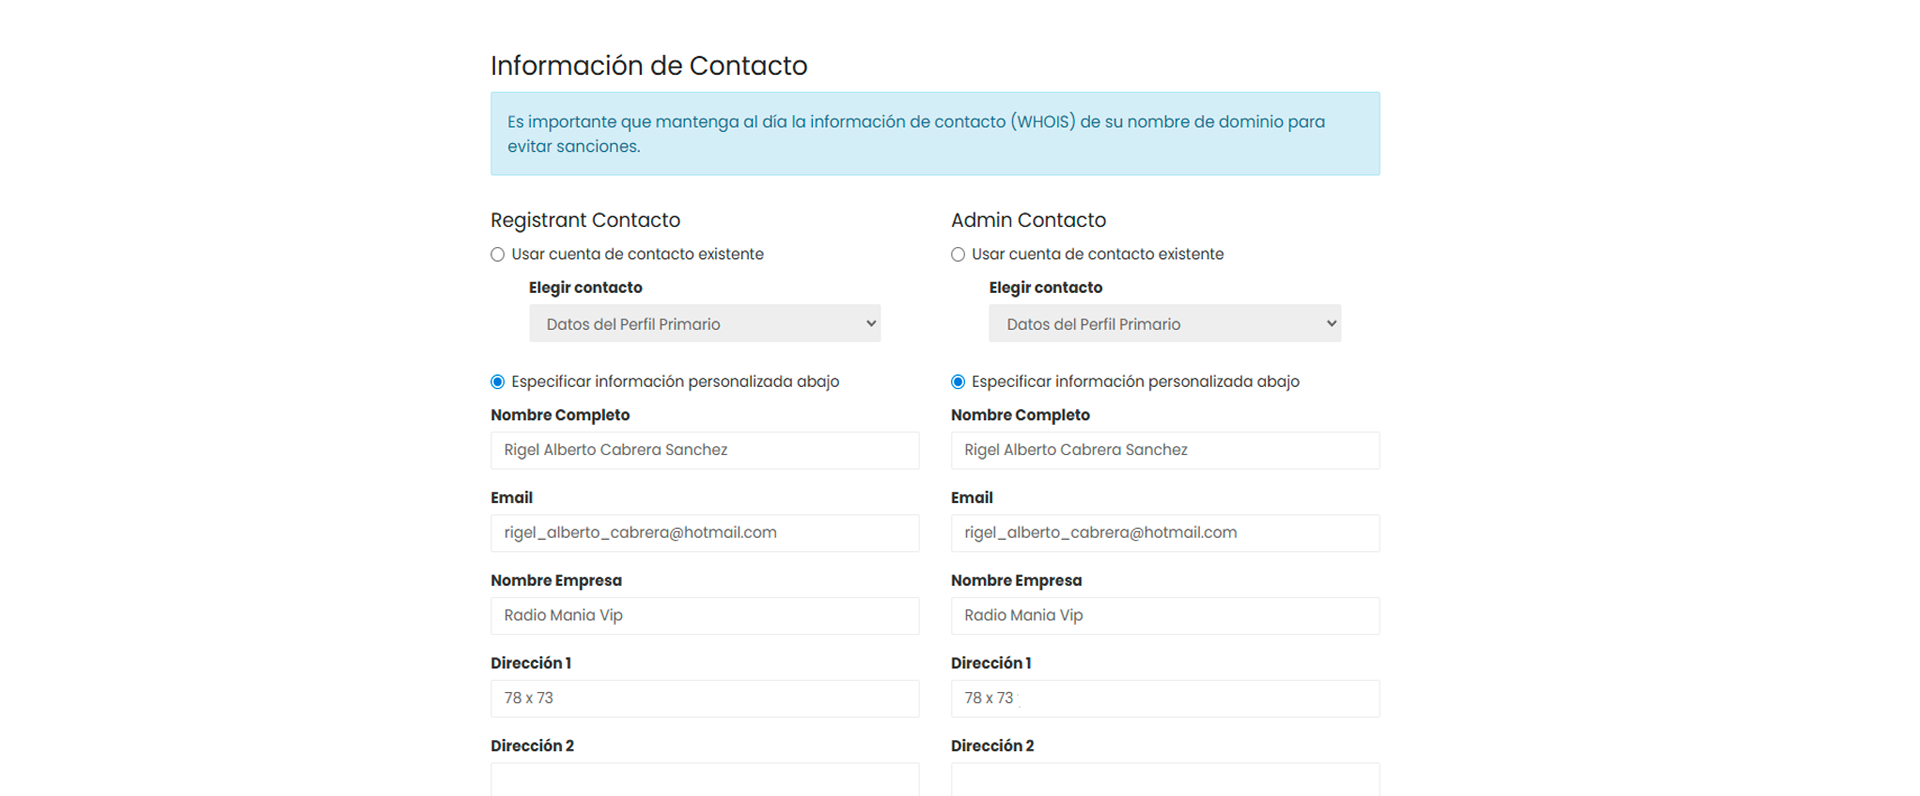Click Admin Dirección 2 empty field
The height and width of the screenshot is (796, 1920).
[1164, 780]
